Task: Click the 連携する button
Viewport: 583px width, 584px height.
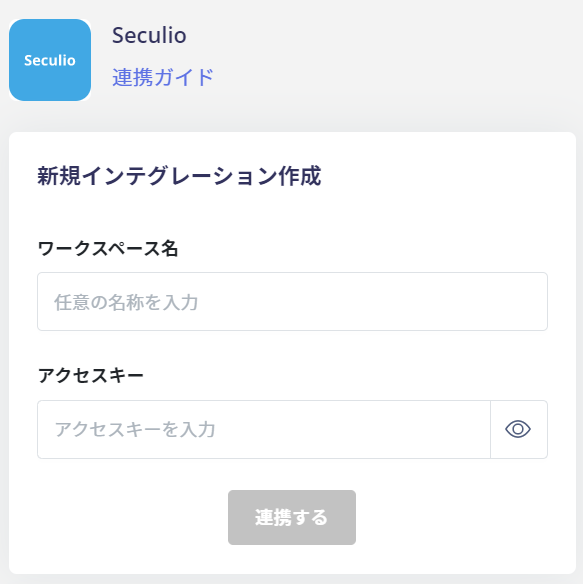Action: pos(292,517)
